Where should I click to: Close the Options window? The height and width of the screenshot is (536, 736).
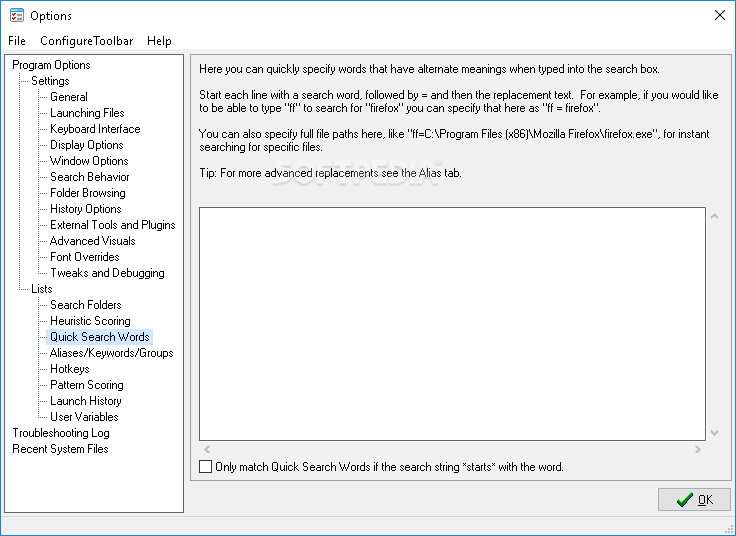pyautogui.click(x=720, y=15)
